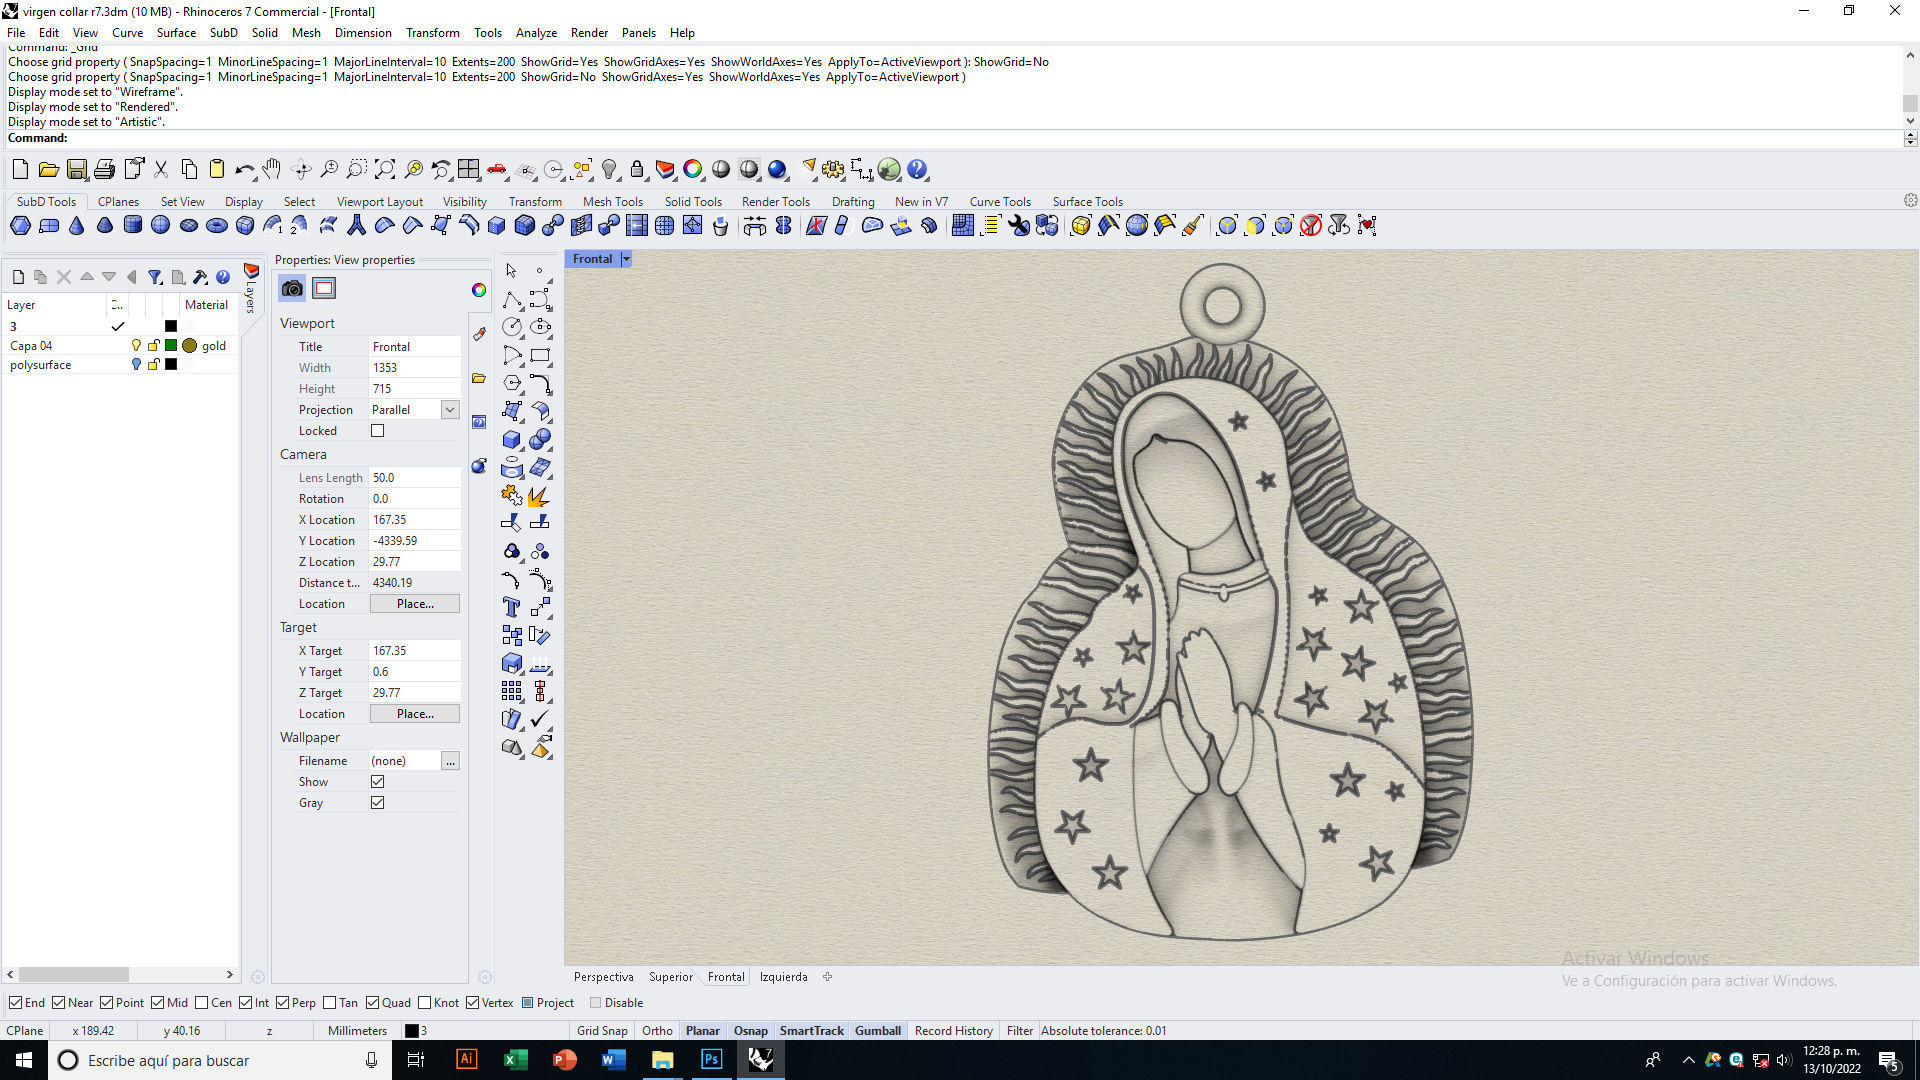Toggle Grid Snap in the status bar
The width and height of the screenshot is (1920, 1080).
pyautogui.click(x=602, y=1031)
